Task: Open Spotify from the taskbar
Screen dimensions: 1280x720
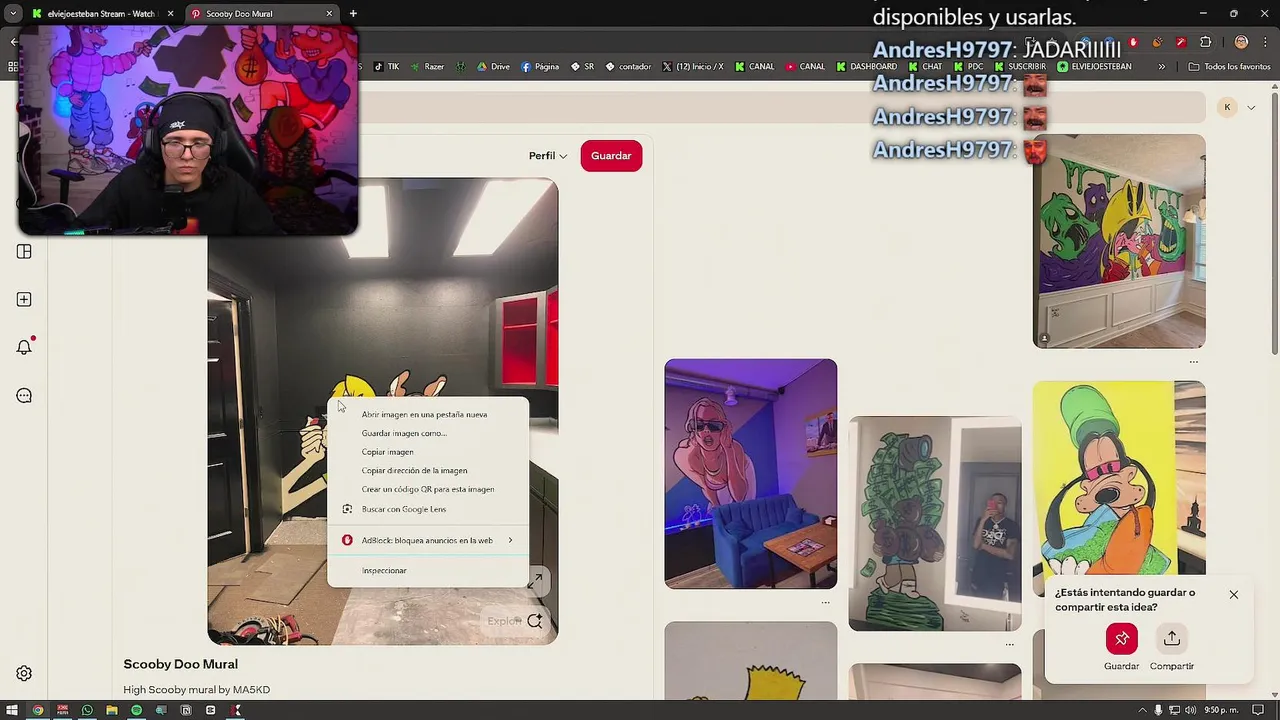Action: point(136,710)
